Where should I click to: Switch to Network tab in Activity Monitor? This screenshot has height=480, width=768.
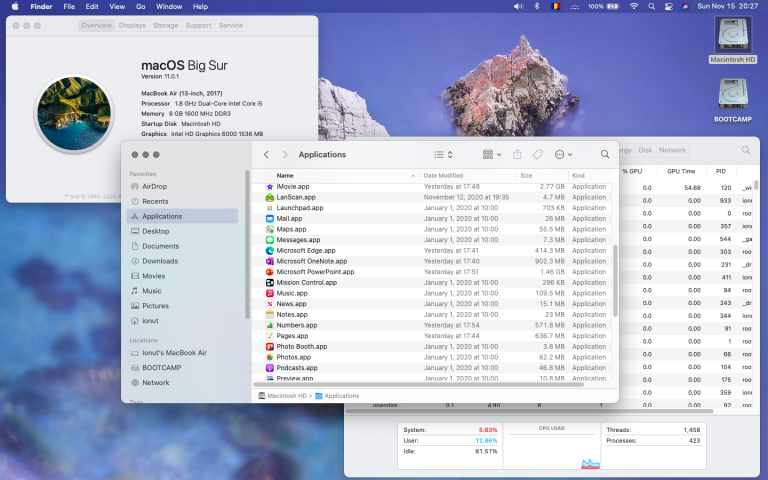pyautogui.click(x=672, y=150)
